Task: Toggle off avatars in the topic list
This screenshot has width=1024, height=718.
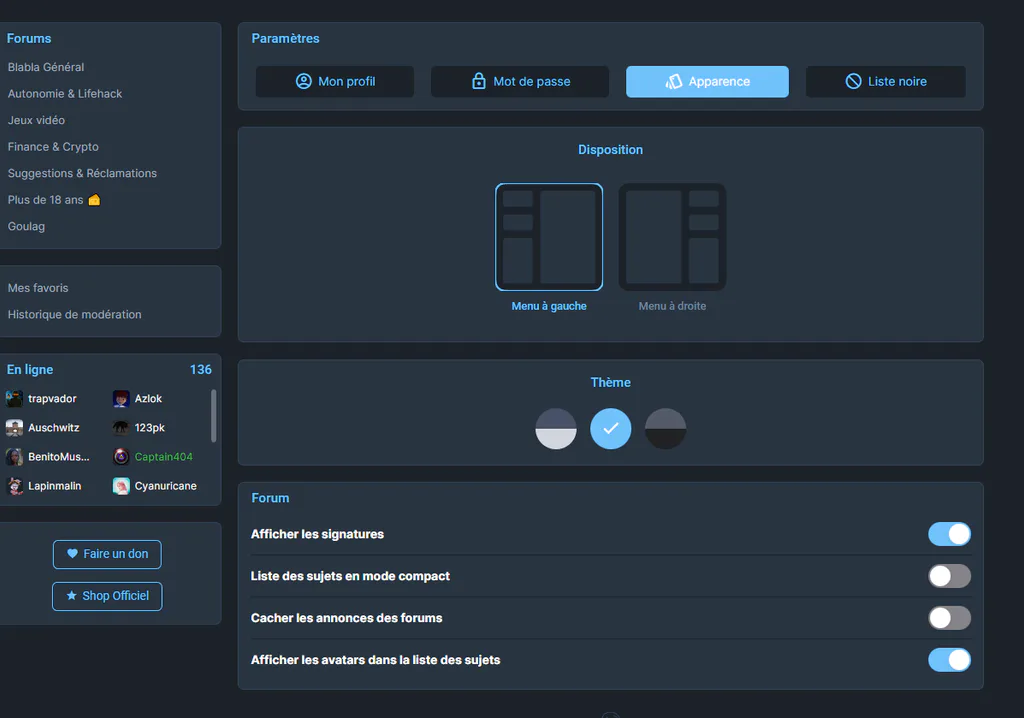Action: coord(950,660)
